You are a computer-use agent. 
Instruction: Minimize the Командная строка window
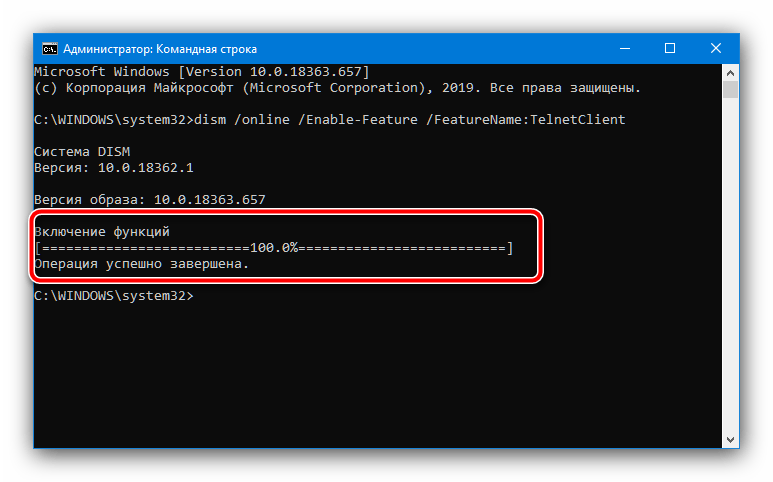point(625,48)
